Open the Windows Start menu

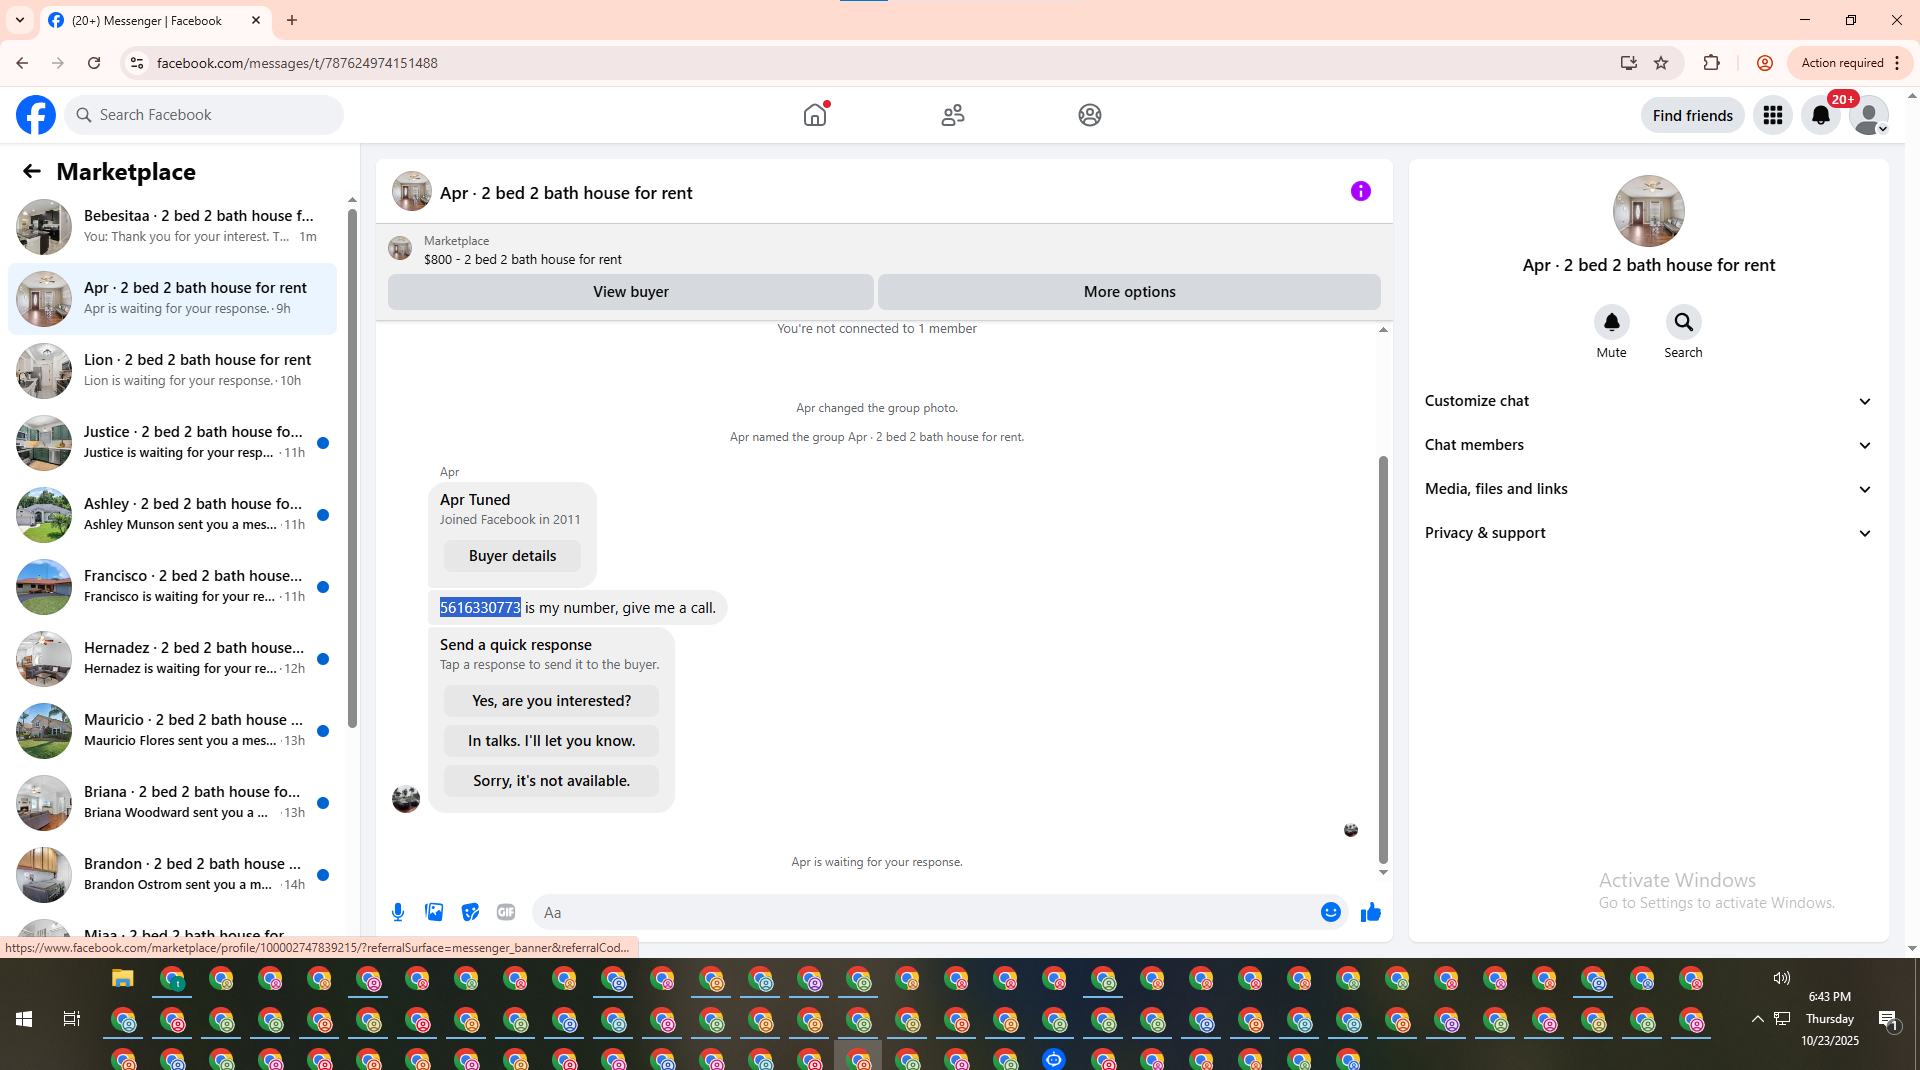tap(24, 1019)
